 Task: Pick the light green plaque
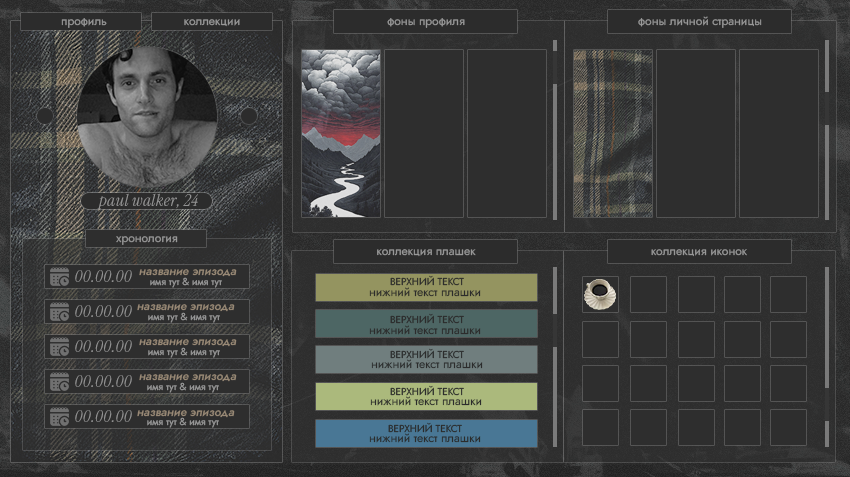coord(426,396)
